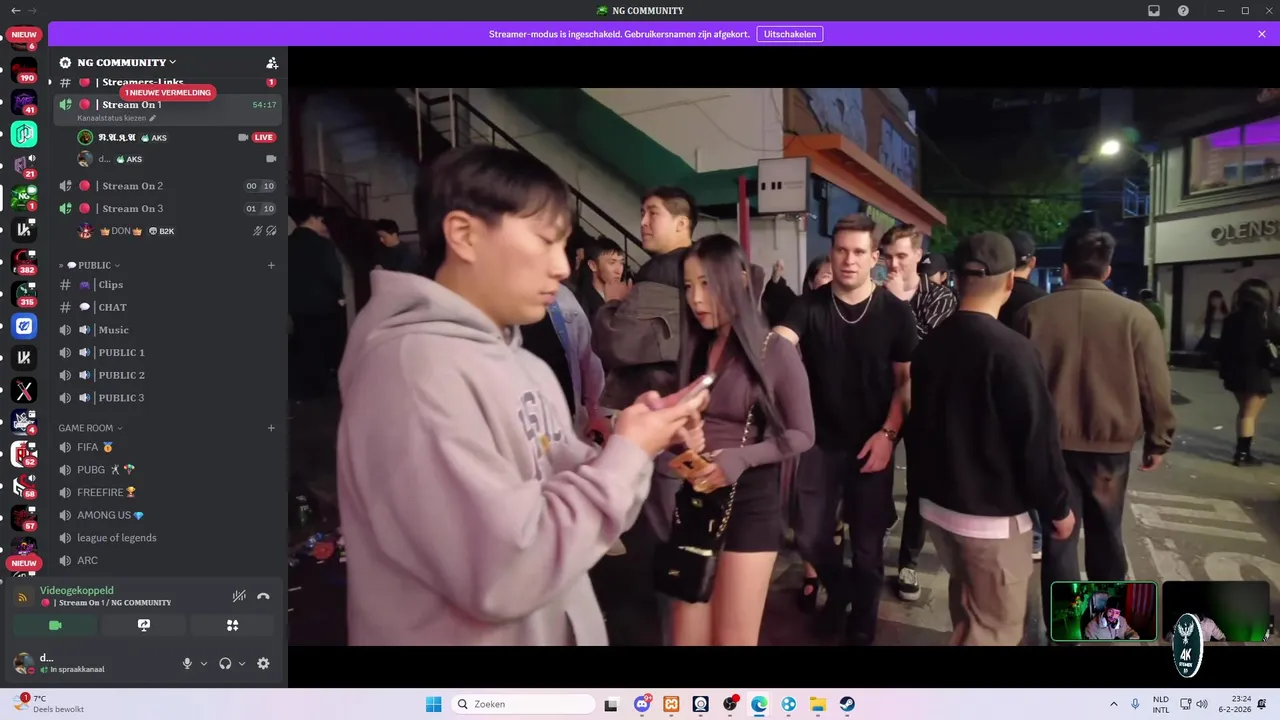Join the PUBLIC 1 voice channel

pos(167,353)
